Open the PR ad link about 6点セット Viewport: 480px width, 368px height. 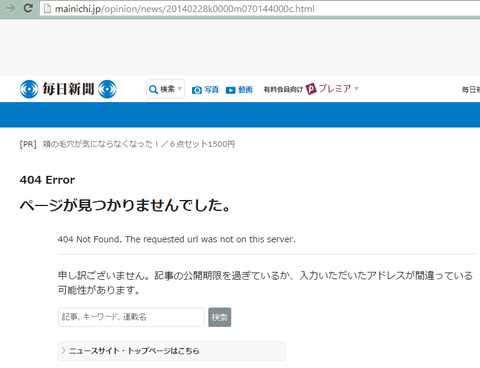pyautogui.click(x=139, y=144)
